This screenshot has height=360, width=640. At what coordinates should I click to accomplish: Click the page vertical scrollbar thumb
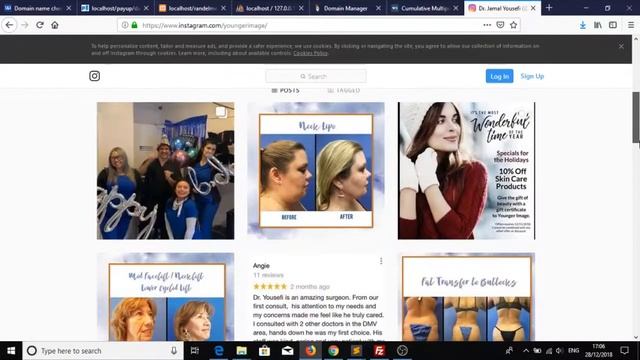click(x=636, y=118)
